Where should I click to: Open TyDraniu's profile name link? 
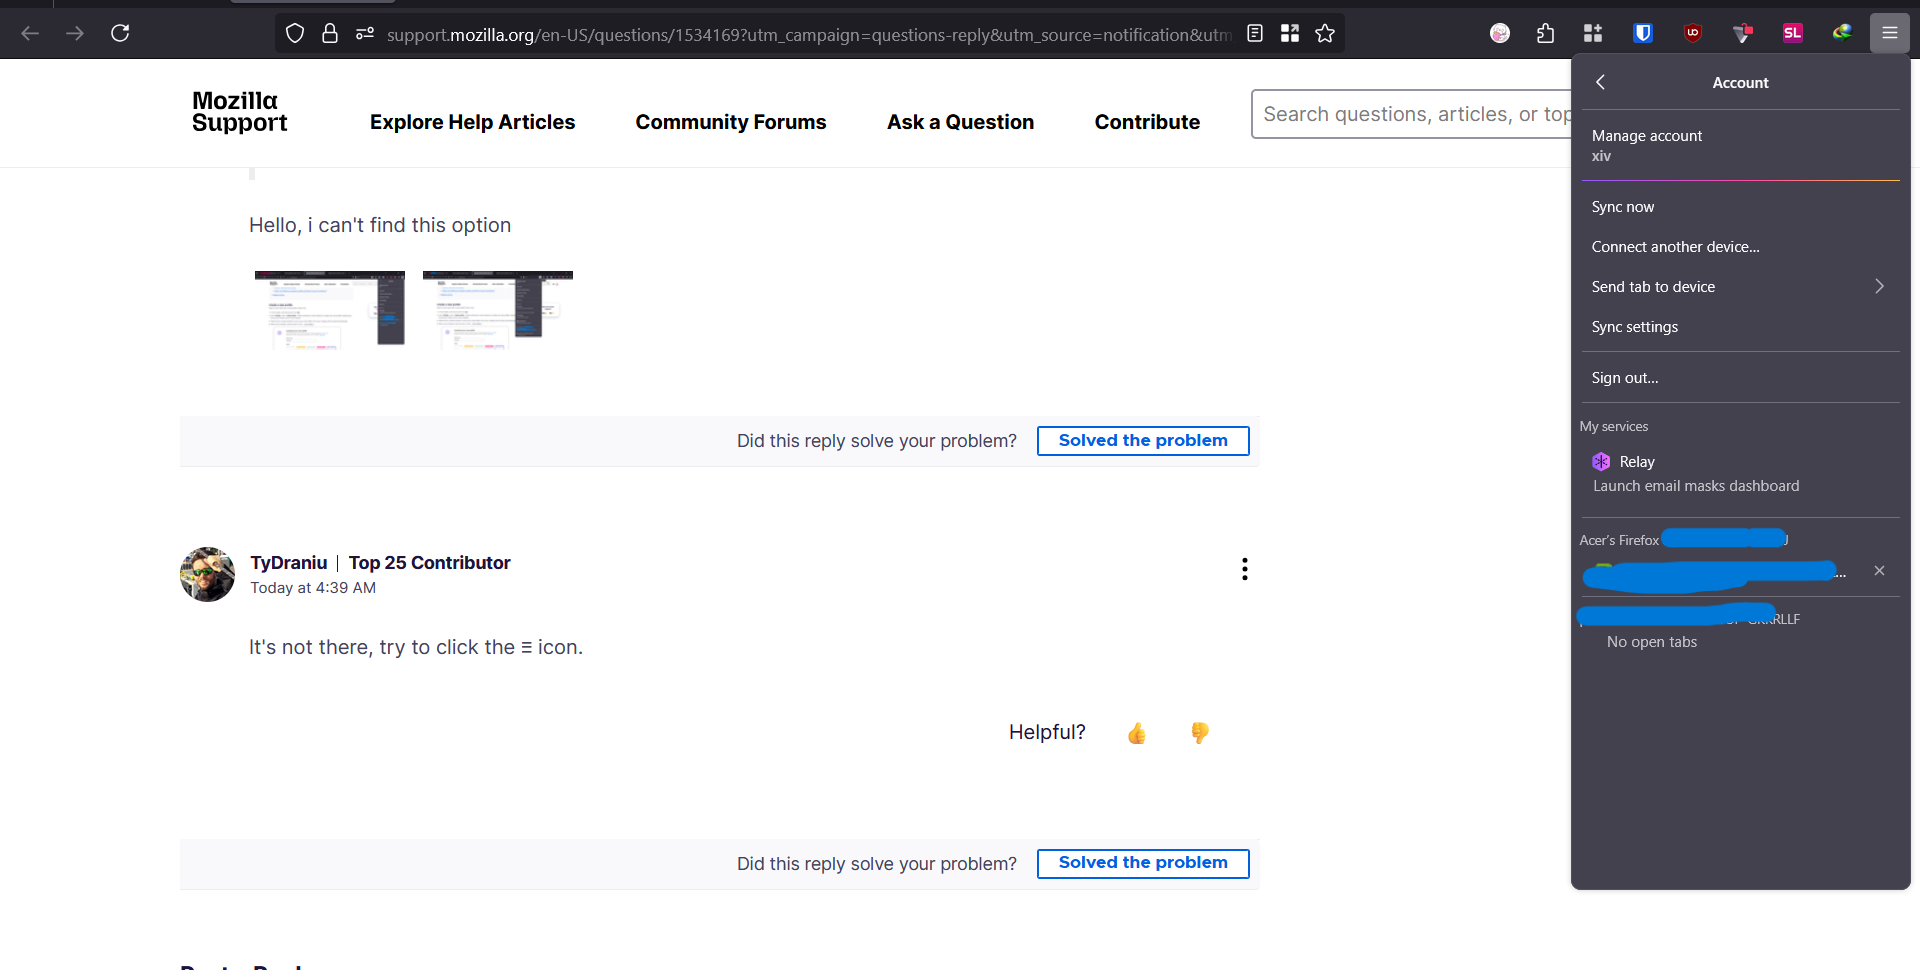click(x=289, y=563)
